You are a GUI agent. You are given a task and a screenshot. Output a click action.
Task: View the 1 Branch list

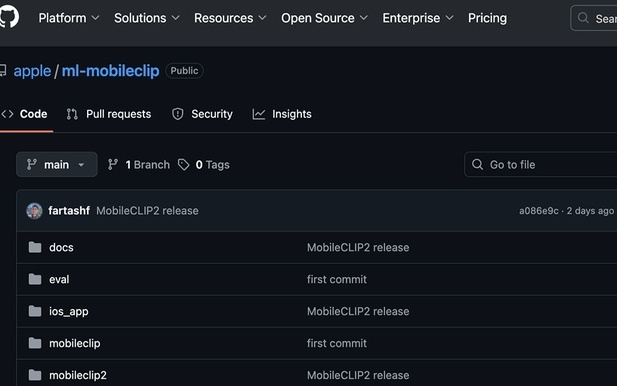pyautogui.click(x=139, y=164)
